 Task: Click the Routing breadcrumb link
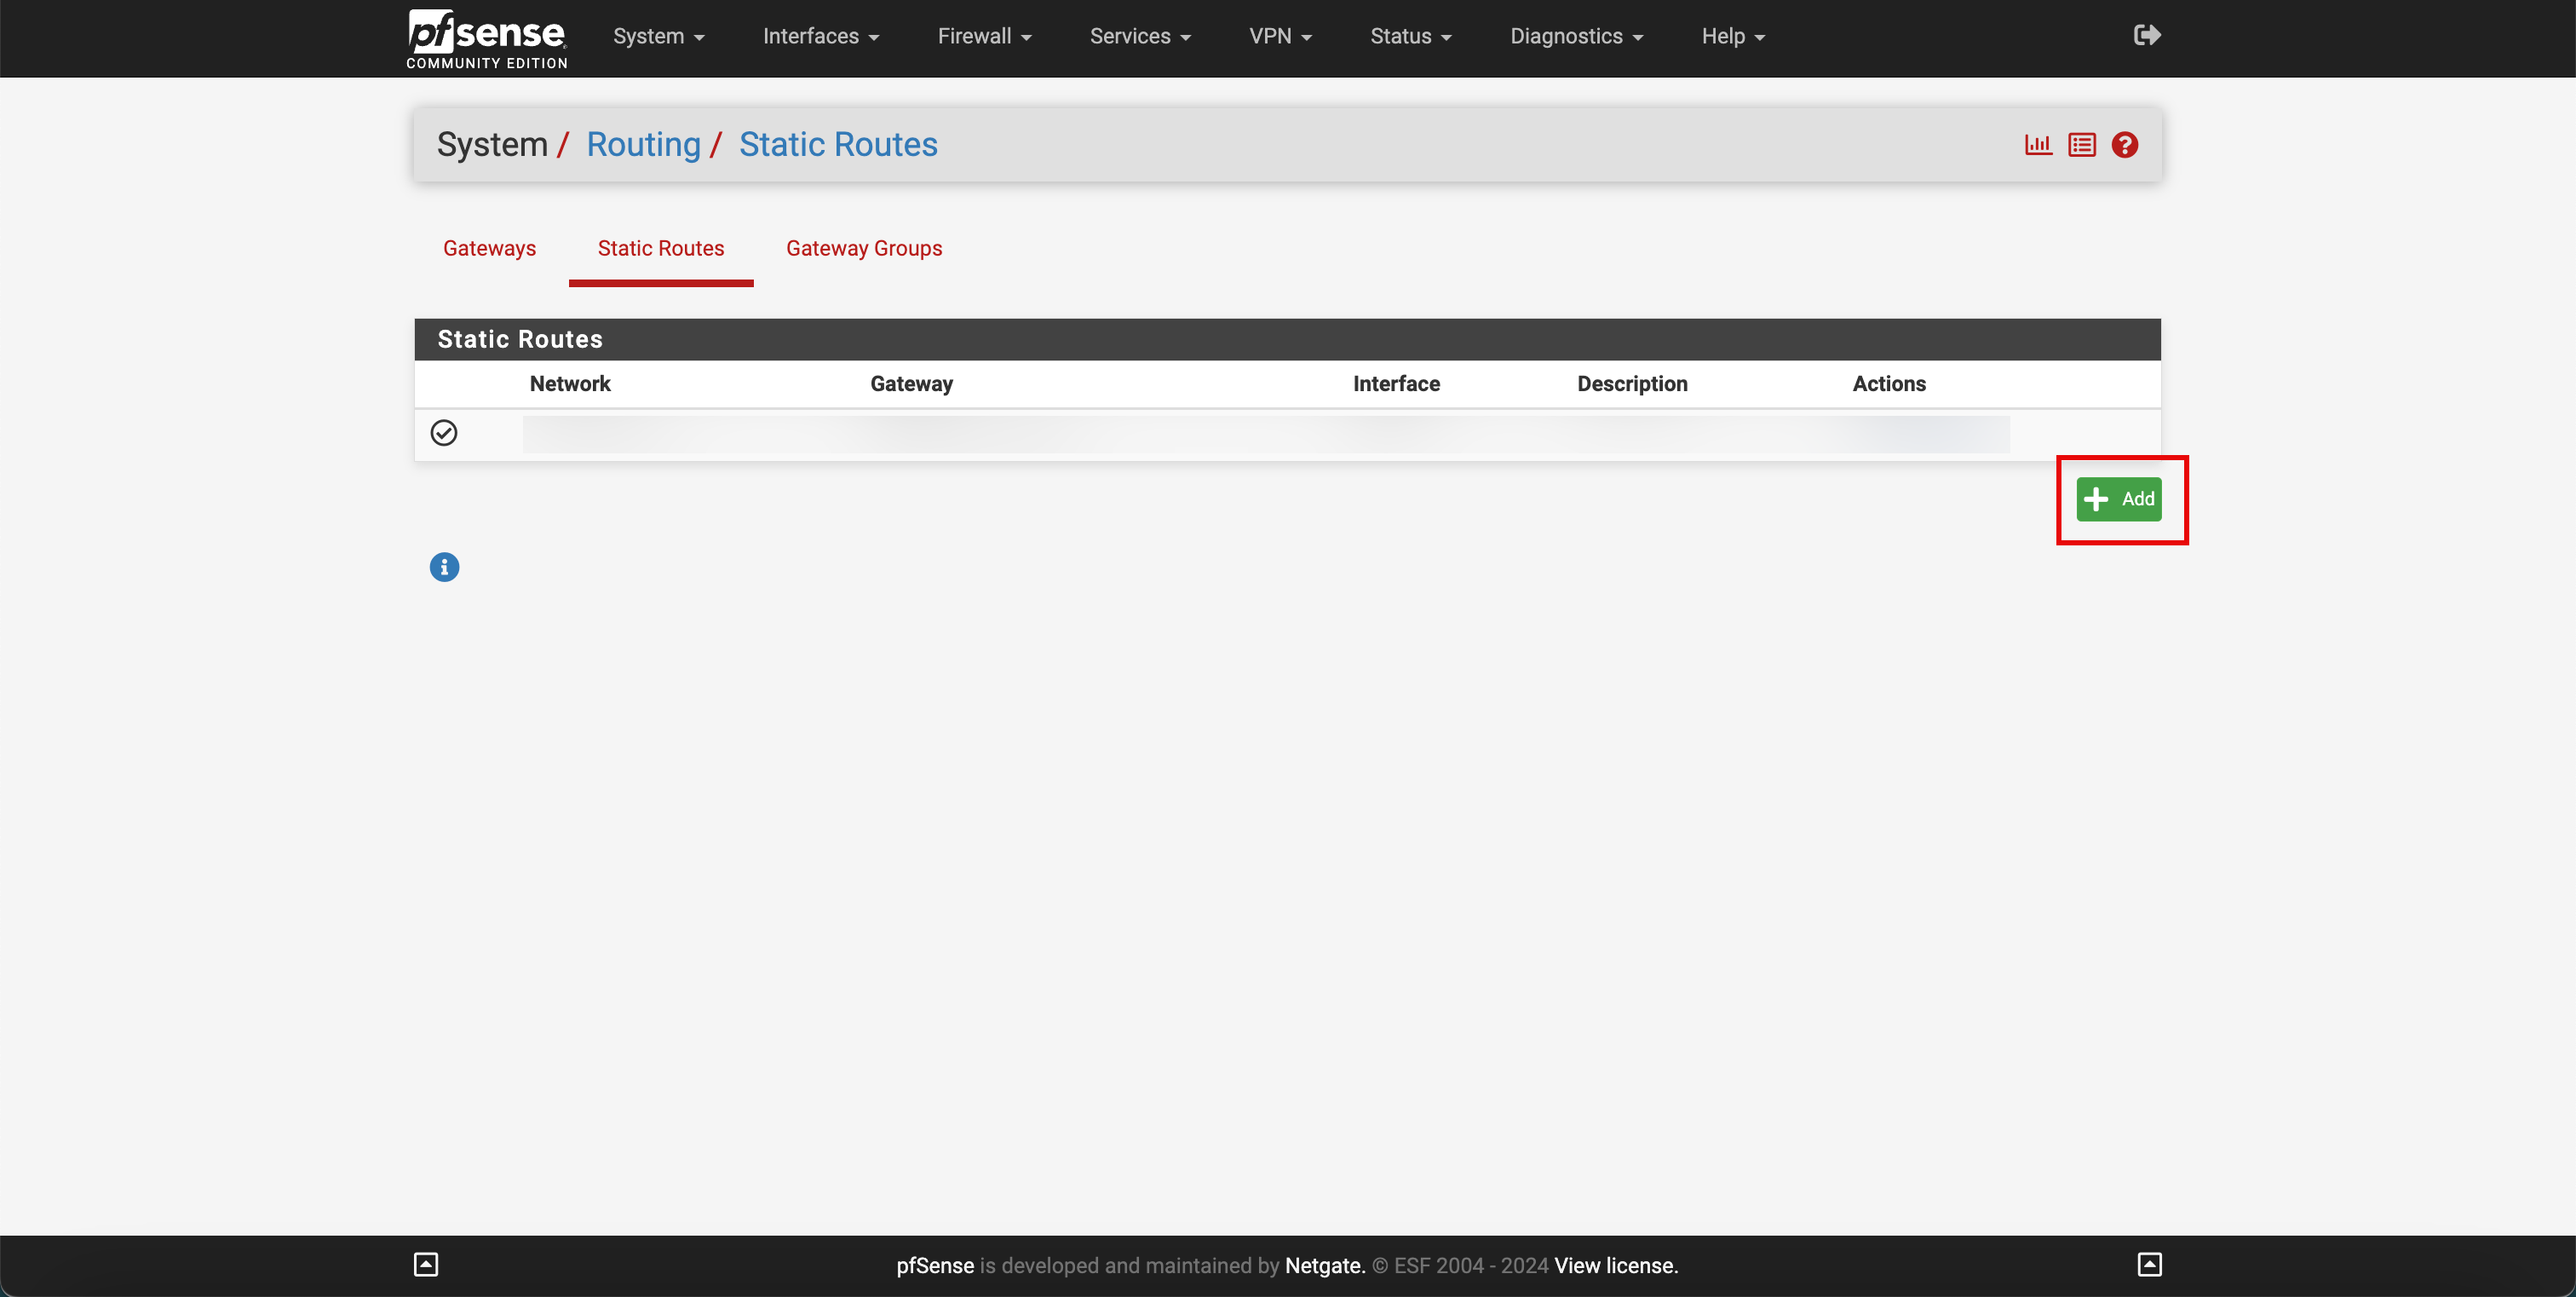click(643, 144)
